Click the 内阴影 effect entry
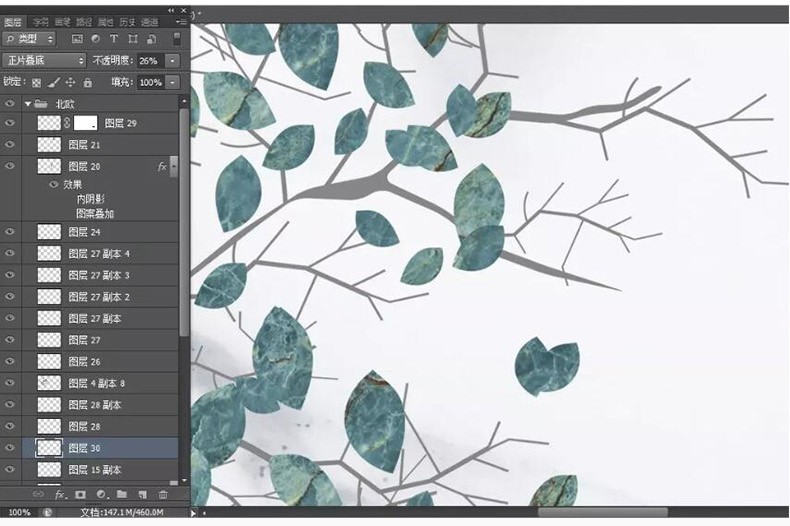Image resolution: width=790 pixels, height=526 pixels. [x=92, y=199]
